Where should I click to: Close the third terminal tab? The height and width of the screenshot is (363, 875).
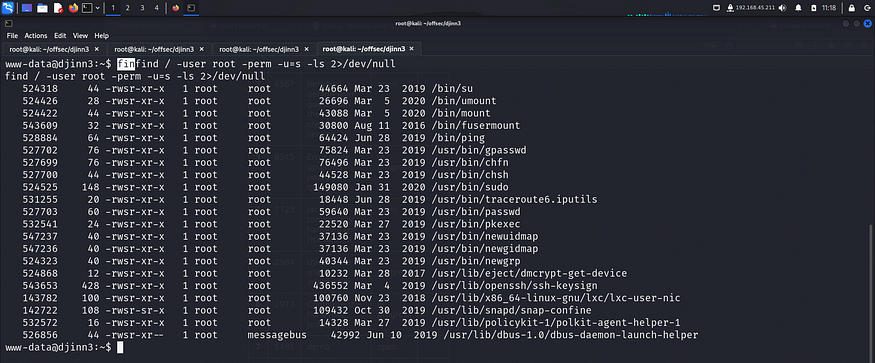306,49
